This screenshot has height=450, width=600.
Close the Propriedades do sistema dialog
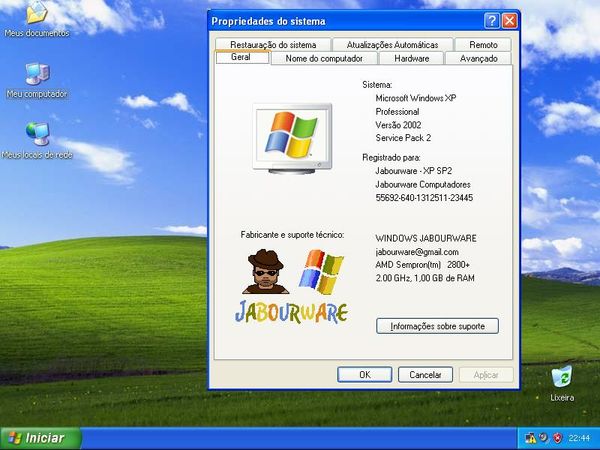(x=509, y=21)
